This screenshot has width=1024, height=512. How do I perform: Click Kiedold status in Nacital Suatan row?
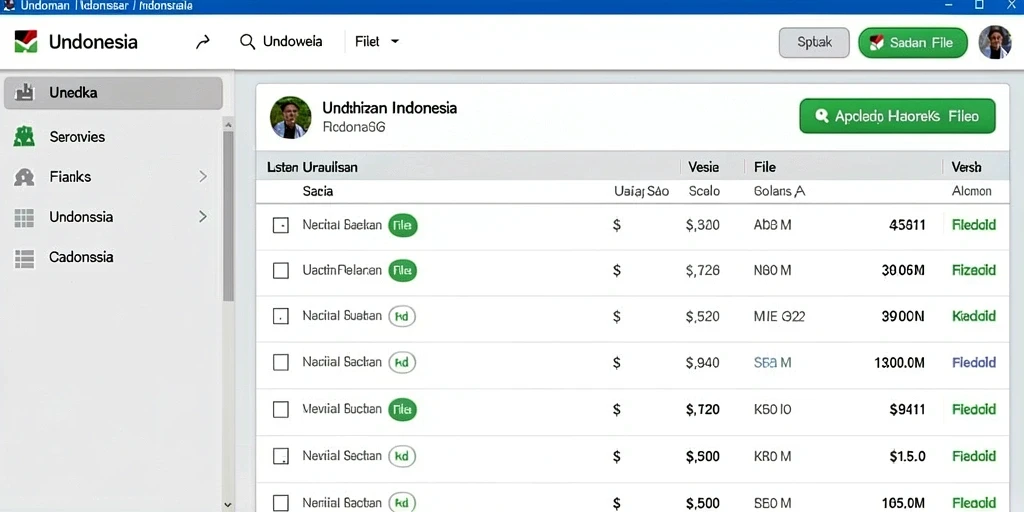[x=974, y=317]
